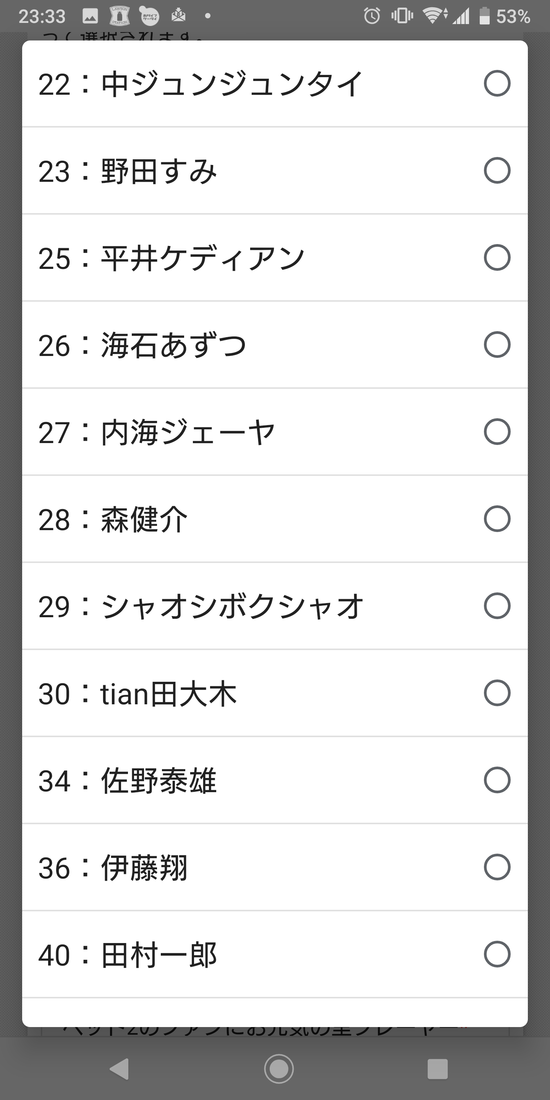
Task: Select radio button for 27：内海ジェーヤ
Action: click(x=497, y=432)
